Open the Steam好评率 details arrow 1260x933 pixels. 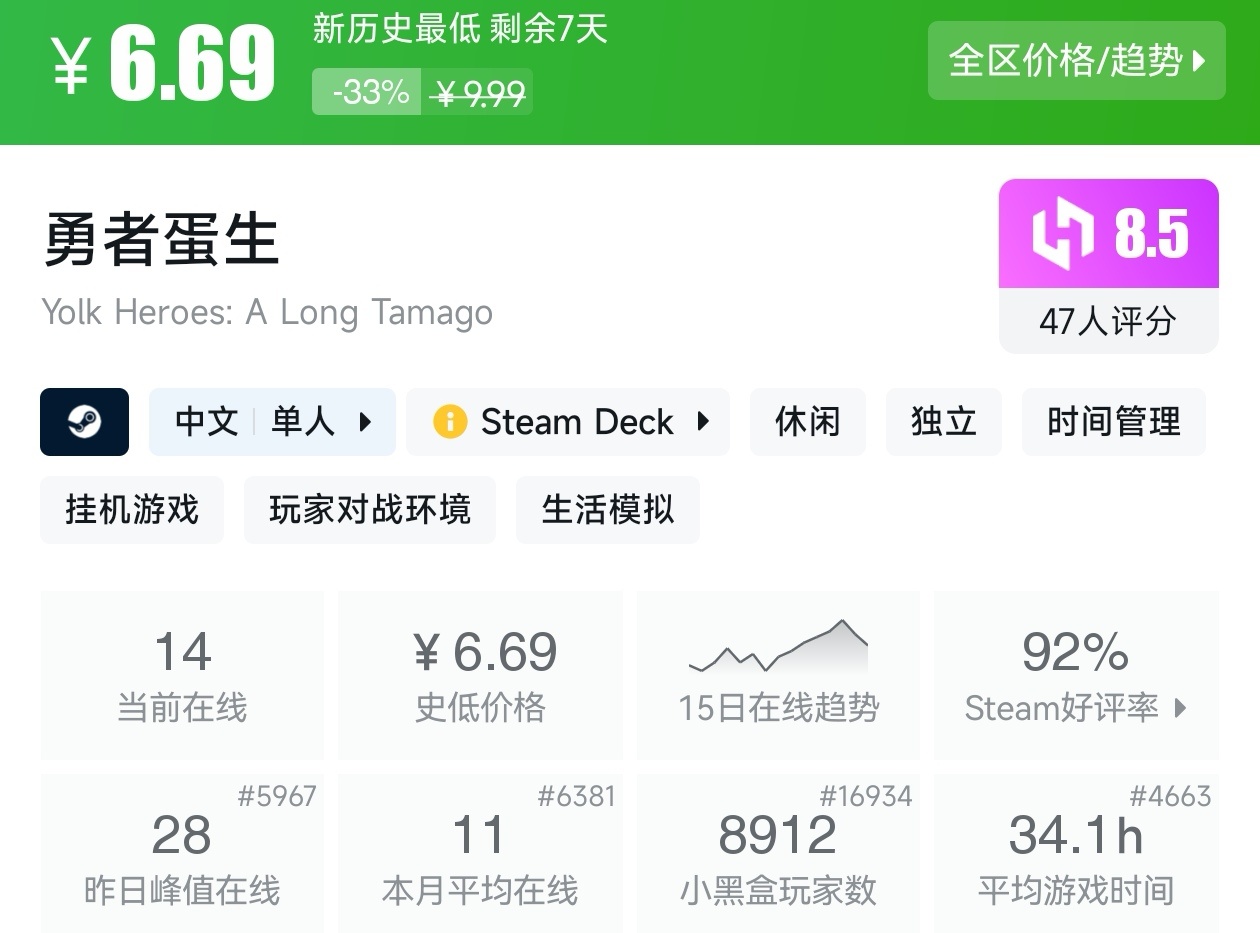[1181, 708]
